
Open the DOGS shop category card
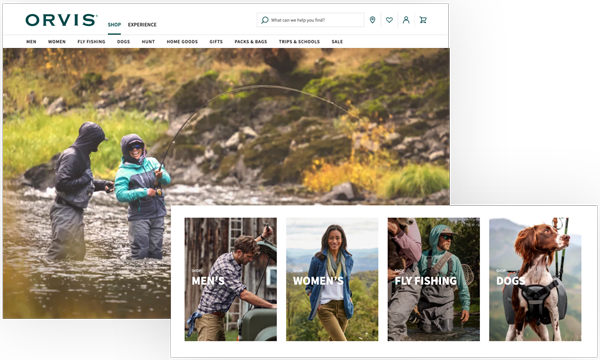pos(535,279)
